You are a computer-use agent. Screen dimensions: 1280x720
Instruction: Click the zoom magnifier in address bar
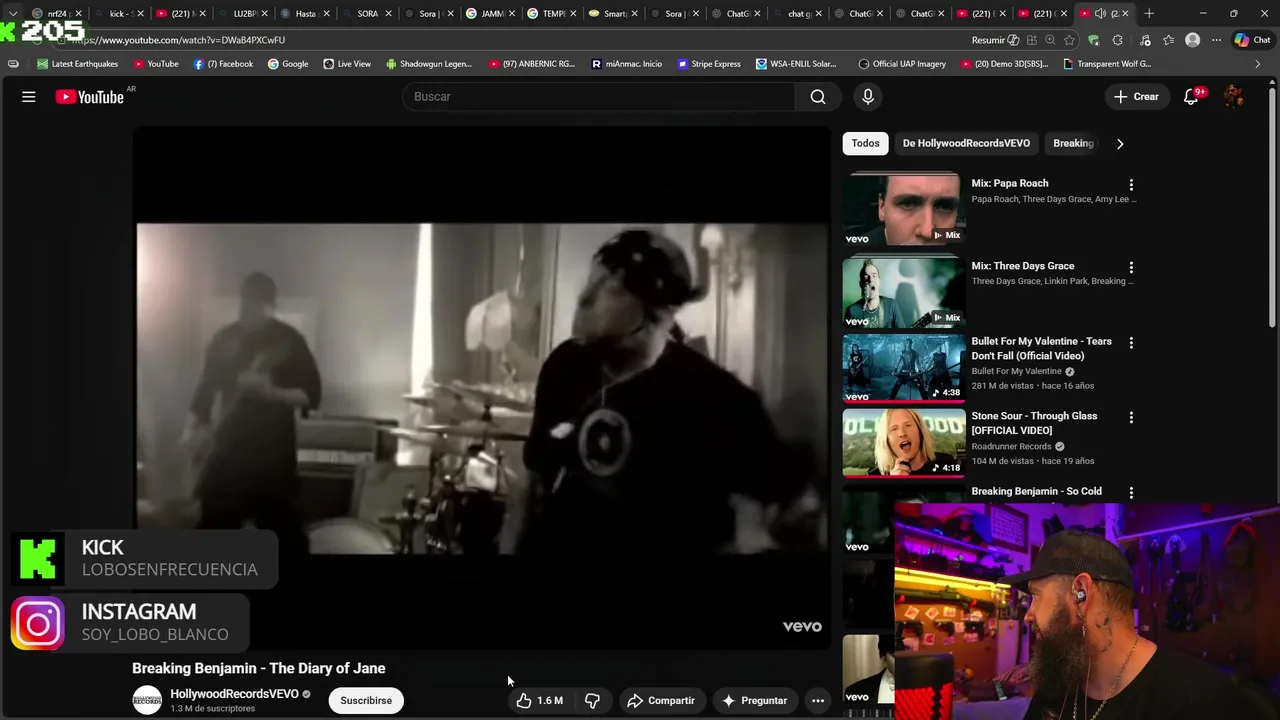click(x=1050, y=40)
